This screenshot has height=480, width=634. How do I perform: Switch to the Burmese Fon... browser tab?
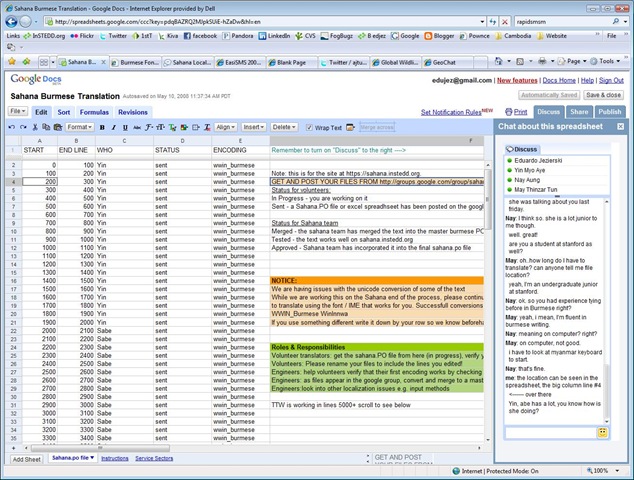coord(135,62)
